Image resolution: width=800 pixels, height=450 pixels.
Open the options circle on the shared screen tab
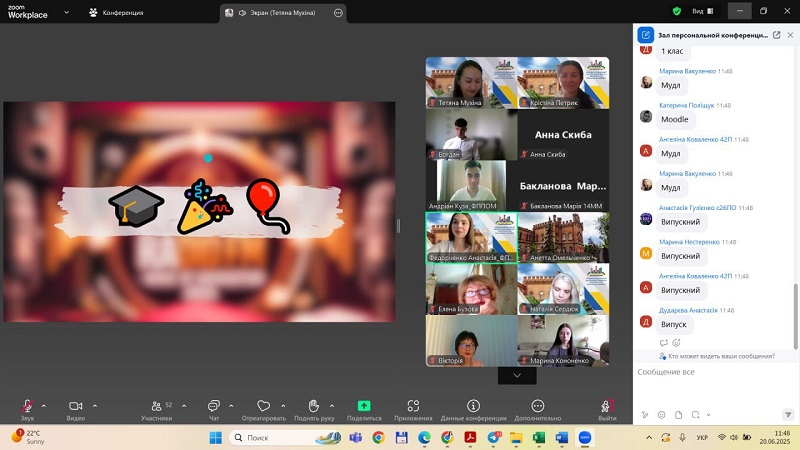tap(338, 13)
